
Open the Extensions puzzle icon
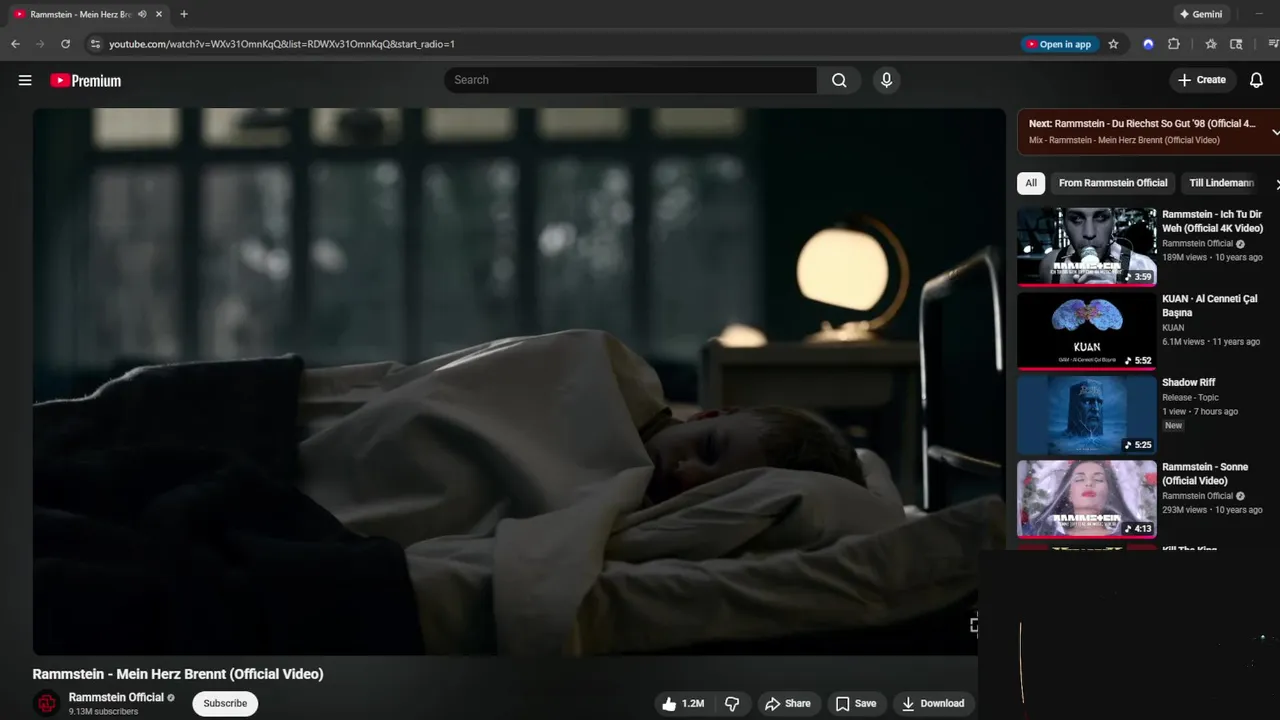coord(1174,44)
